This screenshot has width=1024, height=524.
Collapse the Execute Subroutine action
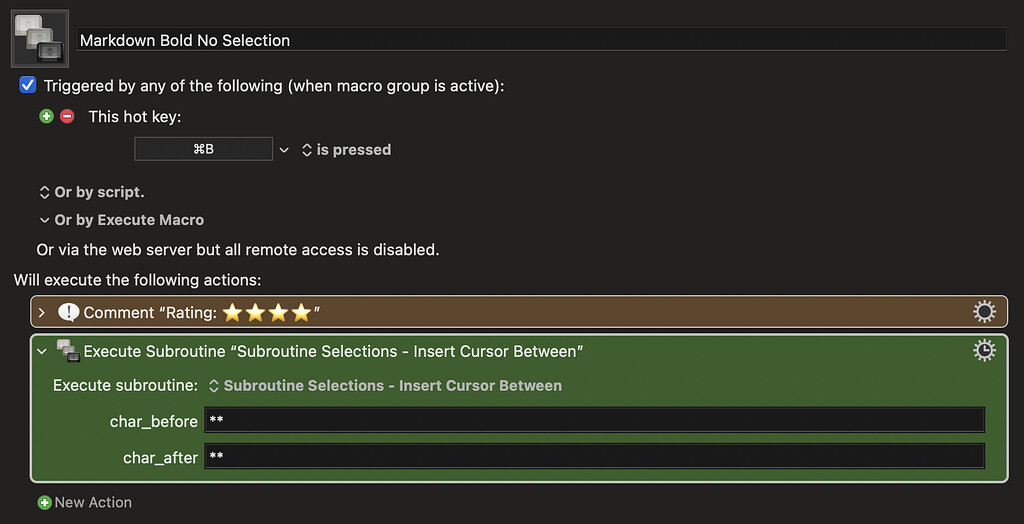pyautogui.click(x=42, y=351)
